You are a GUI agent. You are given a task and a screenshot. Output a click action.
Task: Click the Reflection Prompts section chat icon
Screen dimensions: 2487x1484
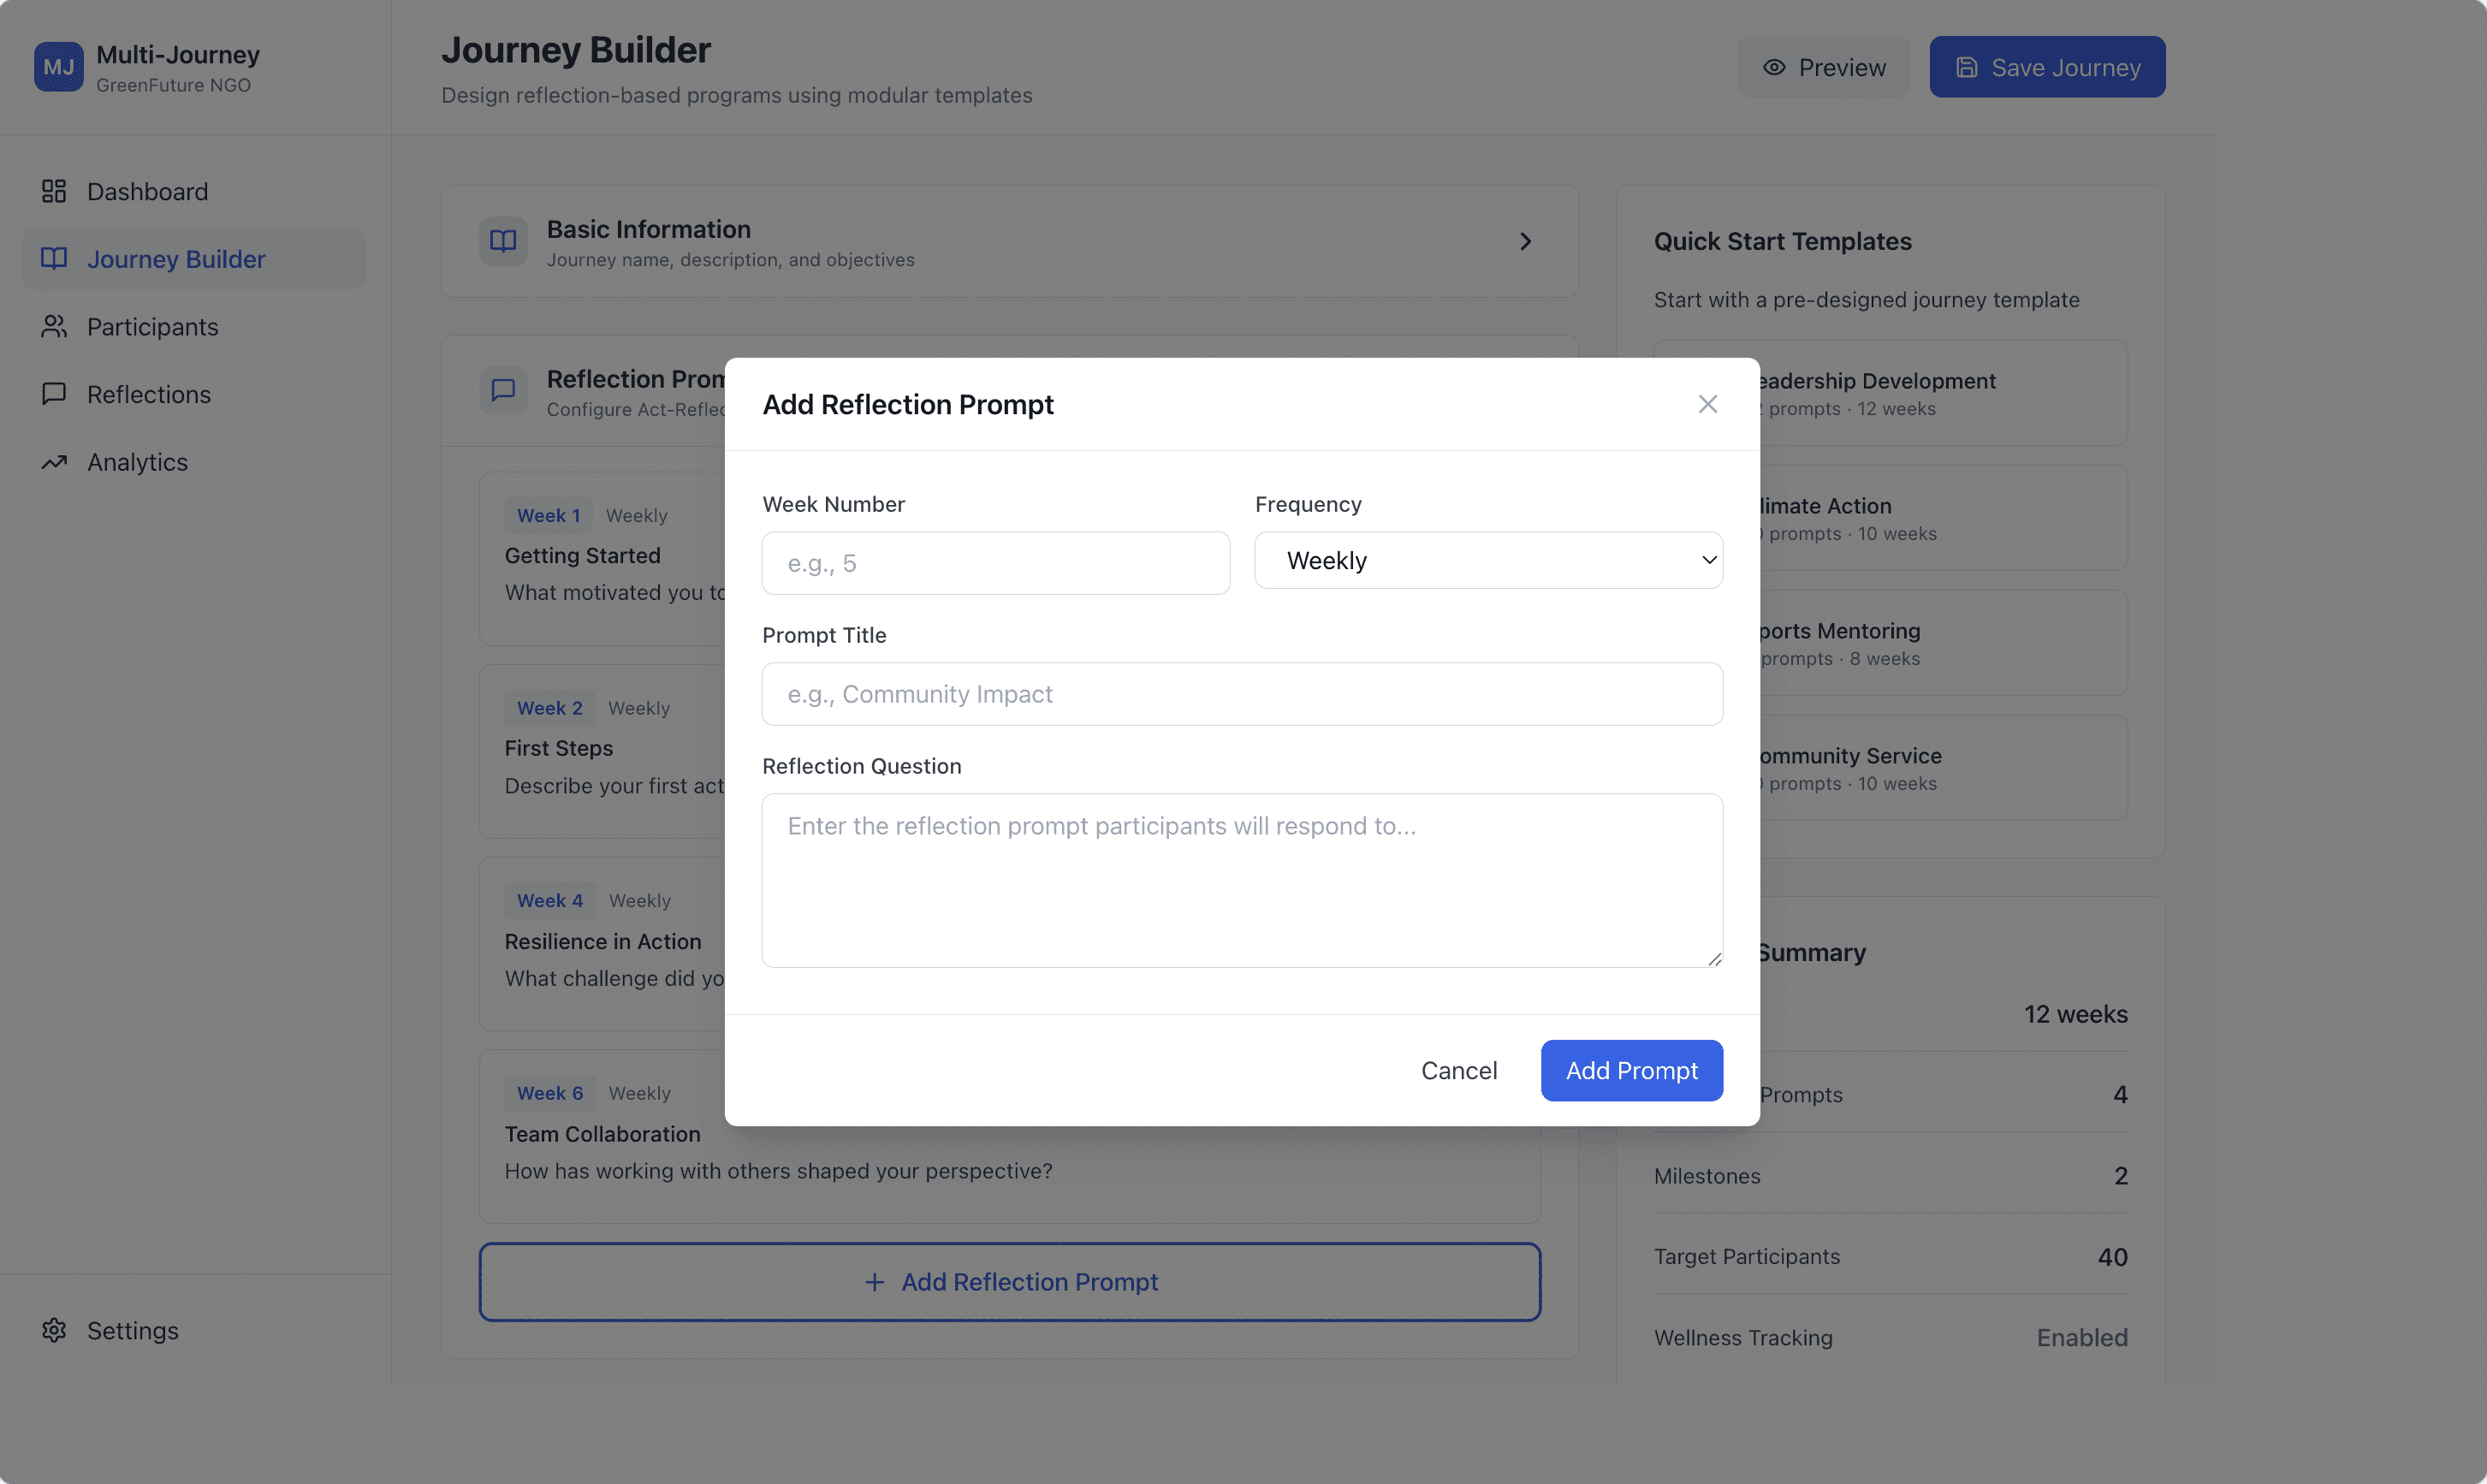pyautogui.click(x=503, y=390)
